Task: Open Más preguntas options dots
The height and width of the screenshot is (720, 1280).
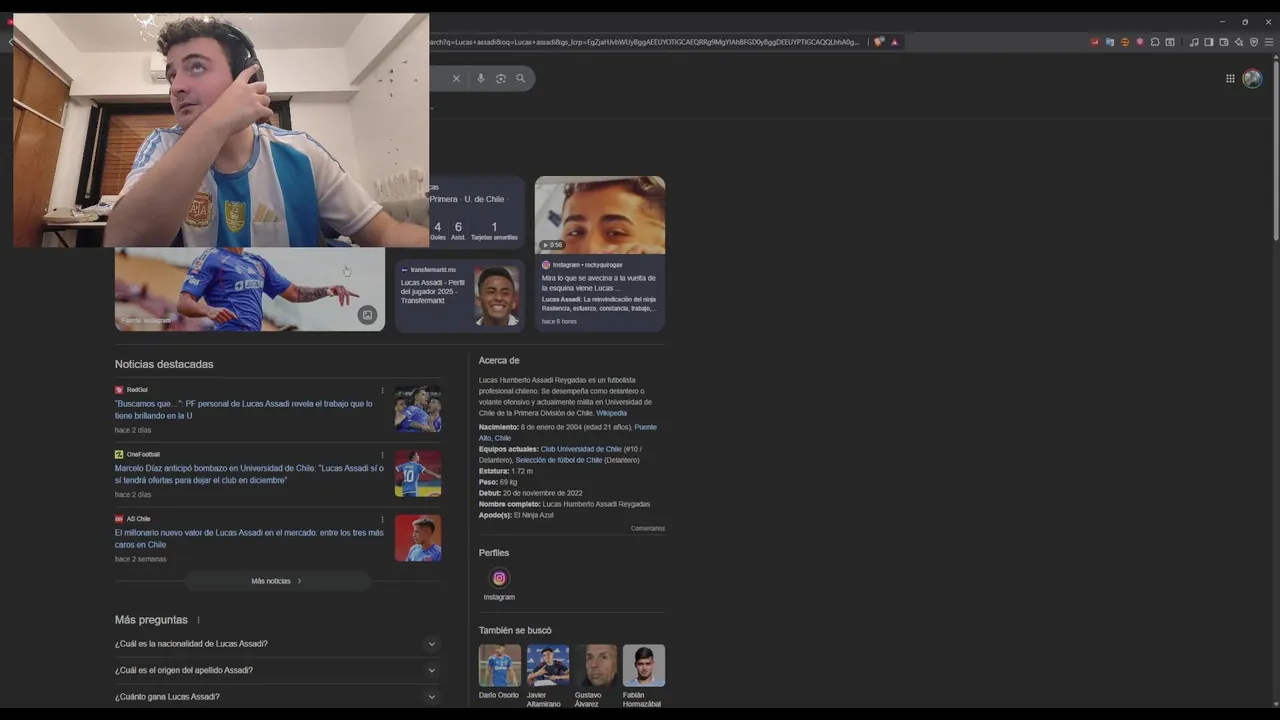Action: tap(198, 620)
